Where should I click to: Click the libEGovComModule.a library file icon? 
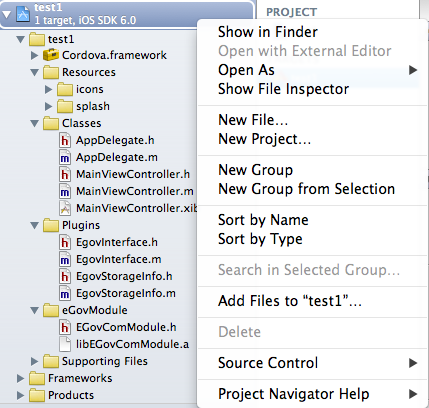click(65, 344)
